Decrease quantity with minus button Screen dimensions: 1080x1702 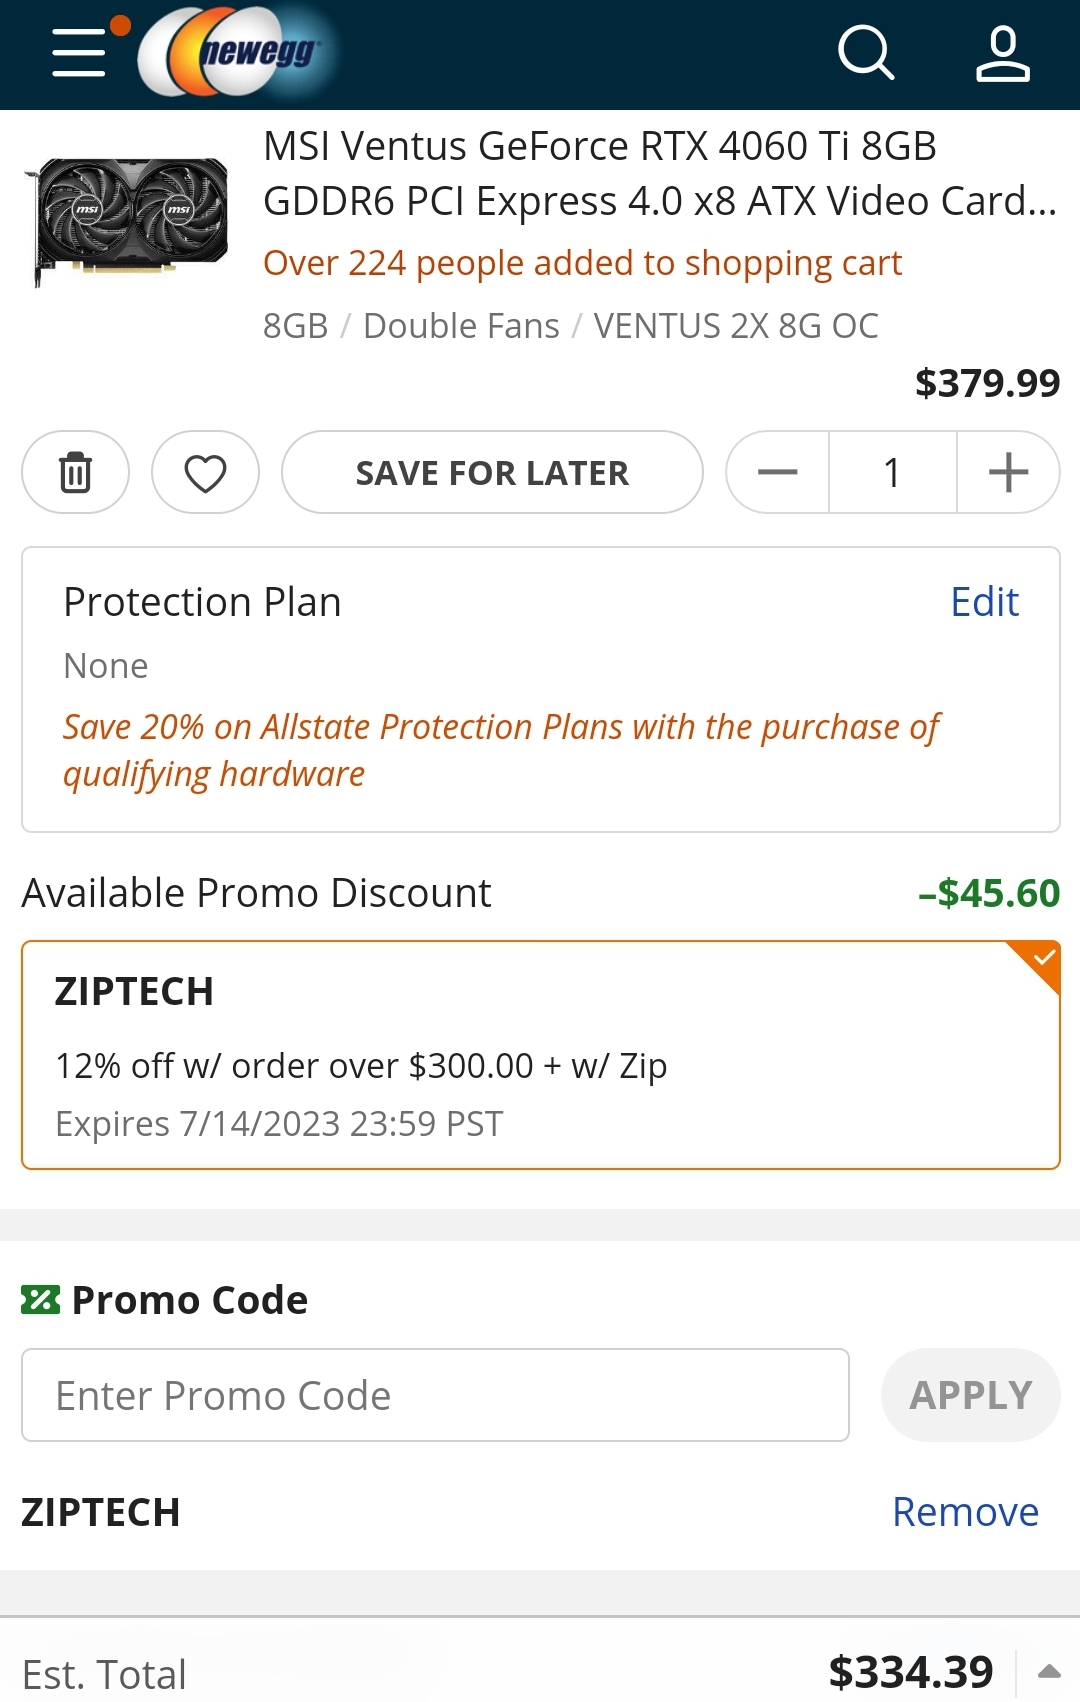tap(778, 472)
